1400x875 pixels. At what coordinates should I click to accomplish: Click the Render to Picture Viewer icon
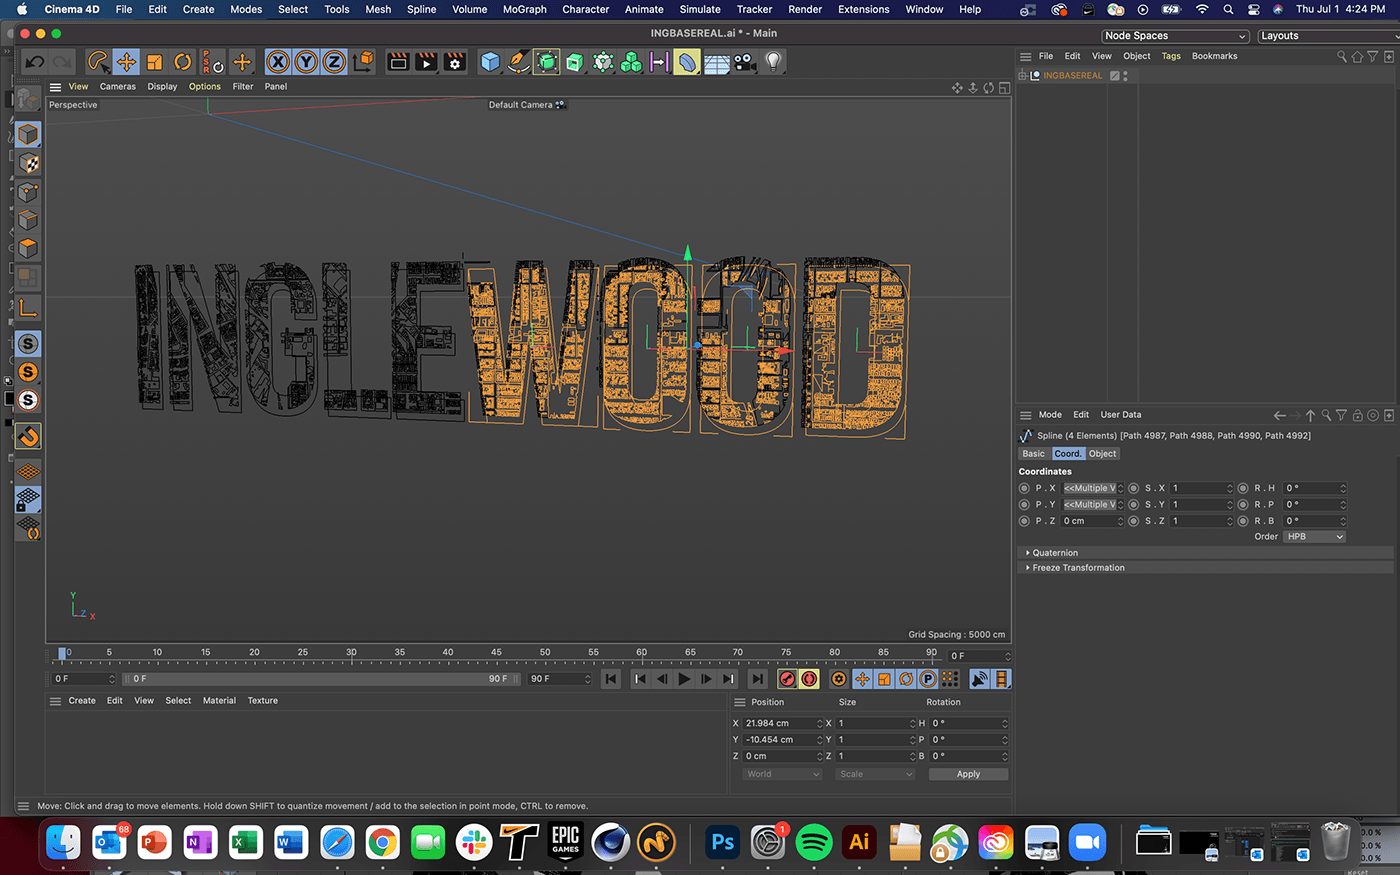click(426, 62)
